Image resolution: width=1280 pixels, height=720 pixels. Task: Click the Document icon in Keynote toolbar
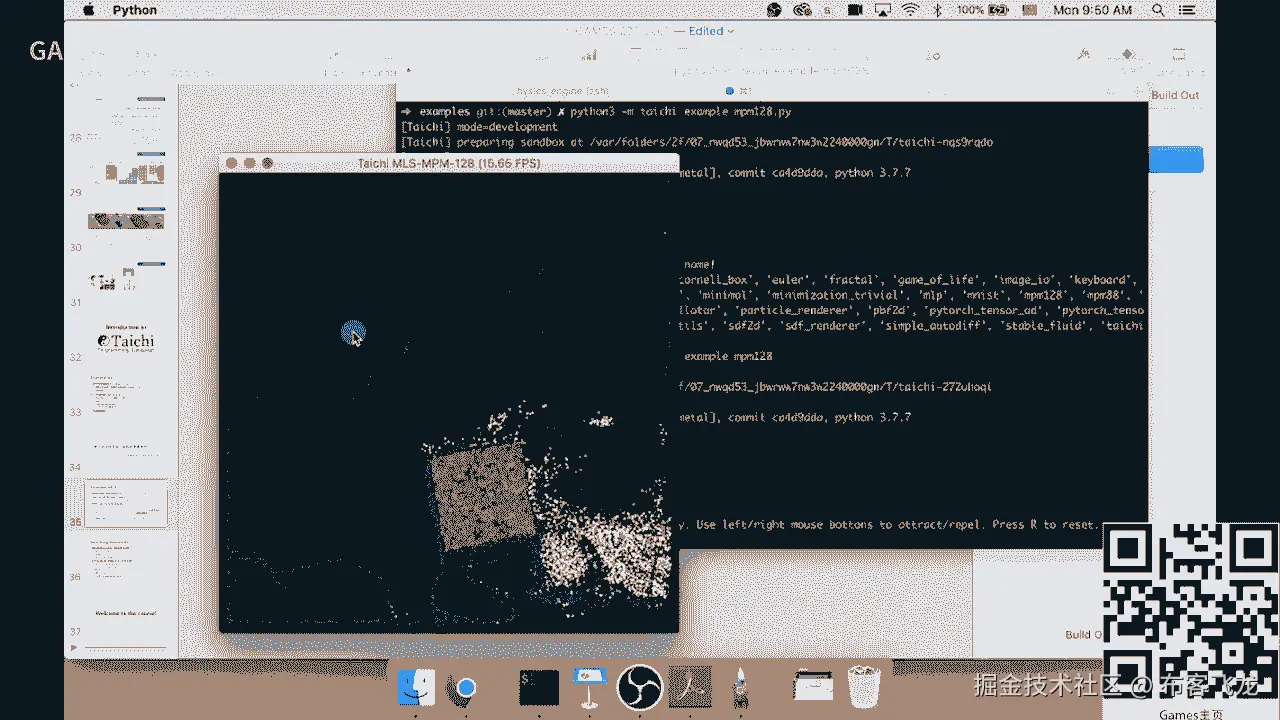tap(1179, 54)
